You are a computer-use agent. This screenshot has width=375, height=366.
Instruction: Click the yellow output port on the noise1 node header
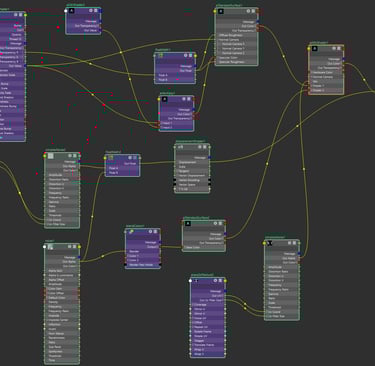tap(79, 247)
